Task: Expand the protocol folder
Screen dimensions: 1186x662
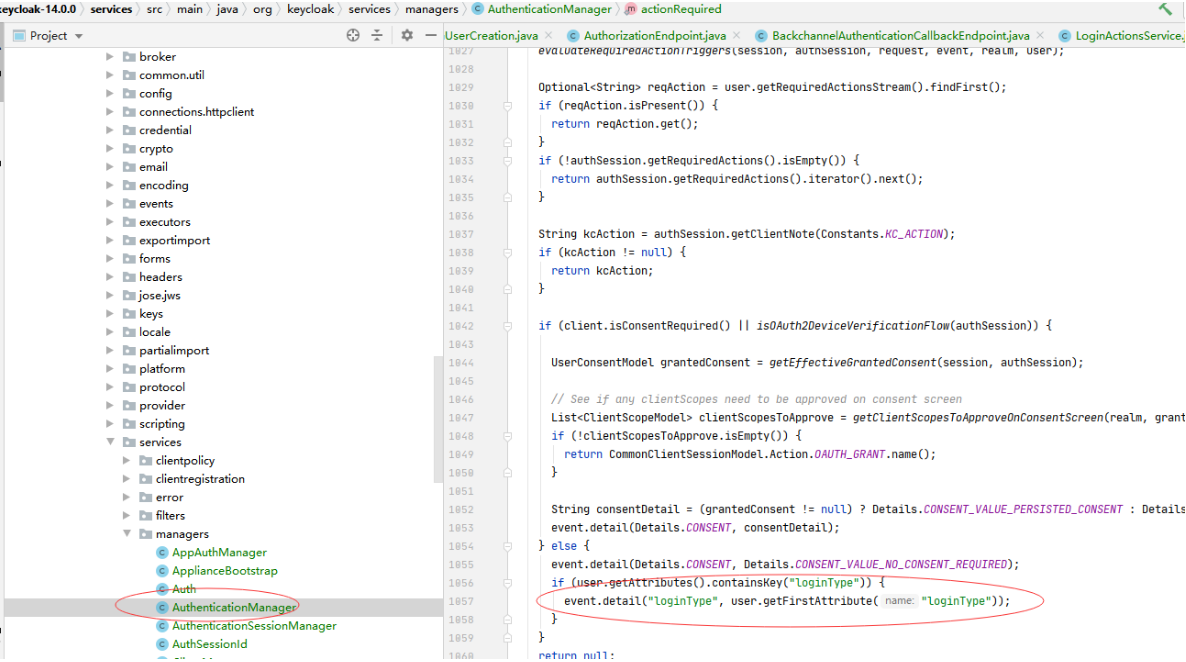Action: pyautogui.click(x=110, y=387)
